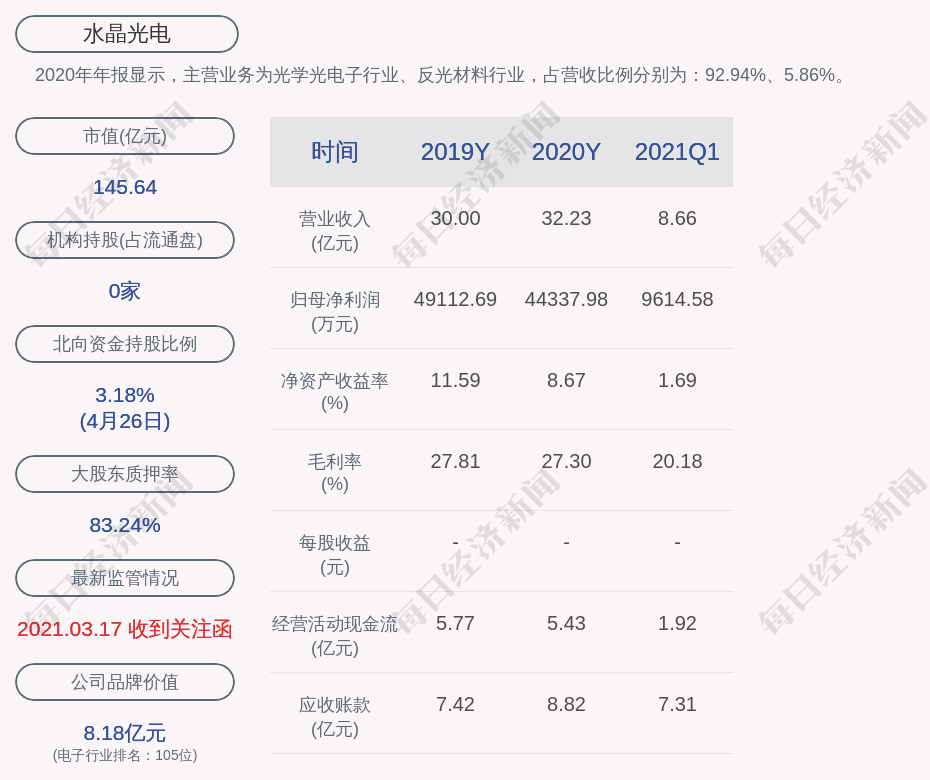Image resolution: width=930 pixels, height=780 pixels.
Task: Click the 机构持股(占流通盘) label
Action: 125,240
